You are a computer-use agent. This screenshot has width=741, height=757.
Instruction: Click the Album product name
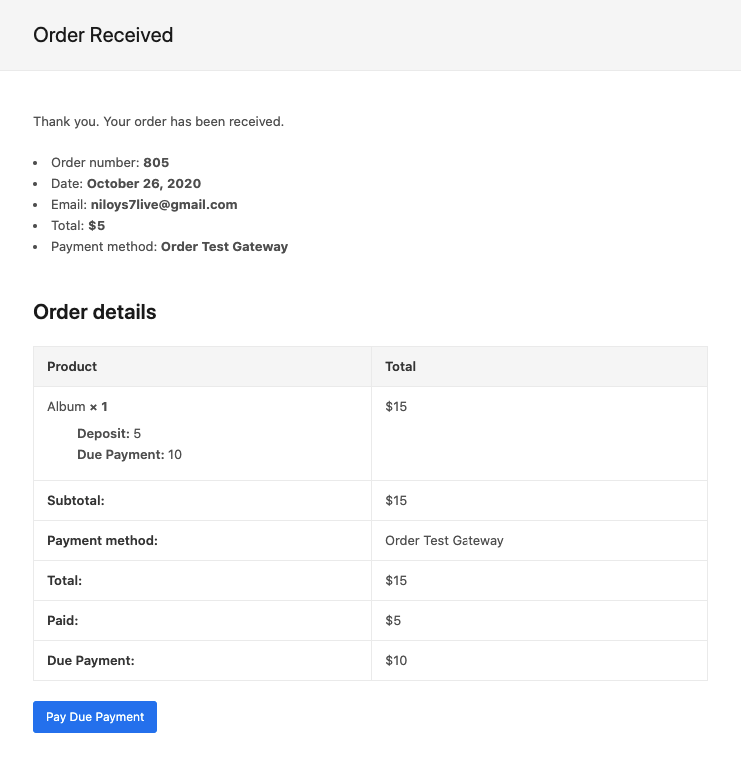click(65, 407)
